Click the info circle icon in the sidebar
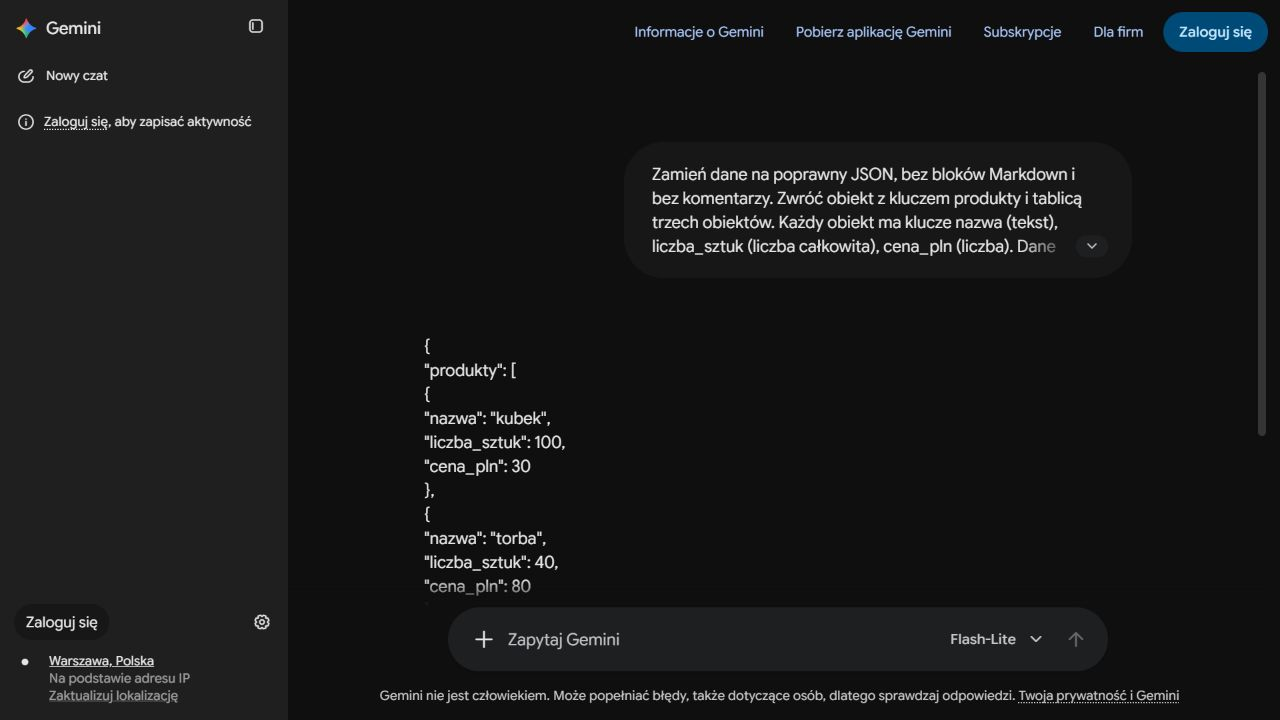Image resolution: width=1280 pixels, height=720 pixels. [x=26, y=122]
